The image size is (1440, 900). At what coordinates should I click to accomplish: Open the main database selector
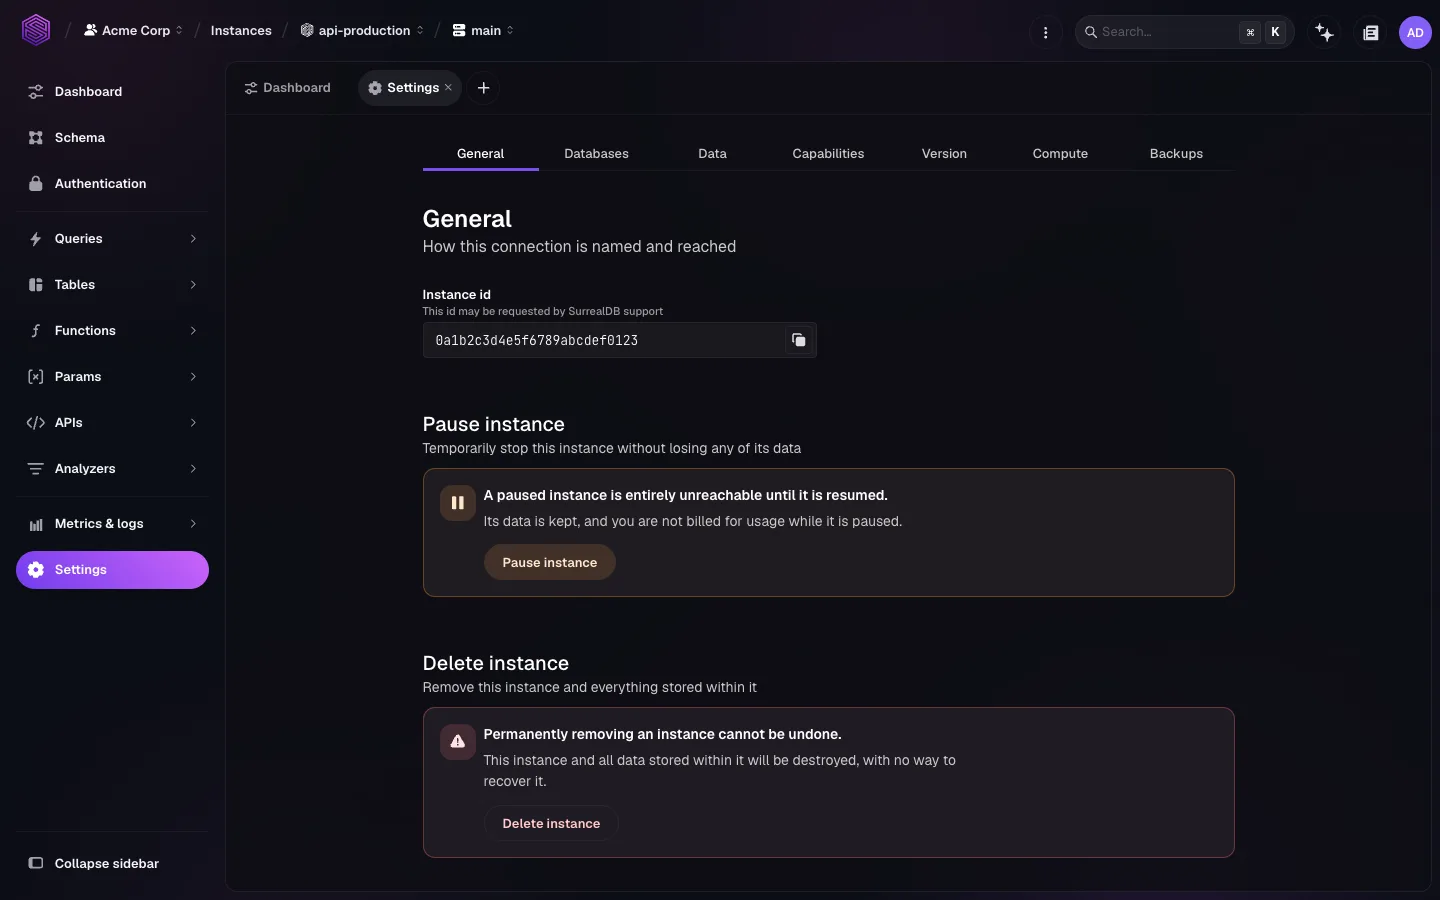pos(483,31)
